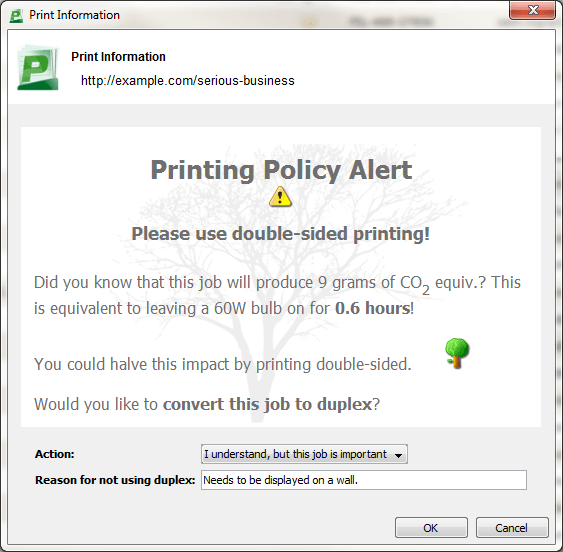Screen dimensions: 563x552
Task: Click the green tree icon
Action: (x=457, y=353)
